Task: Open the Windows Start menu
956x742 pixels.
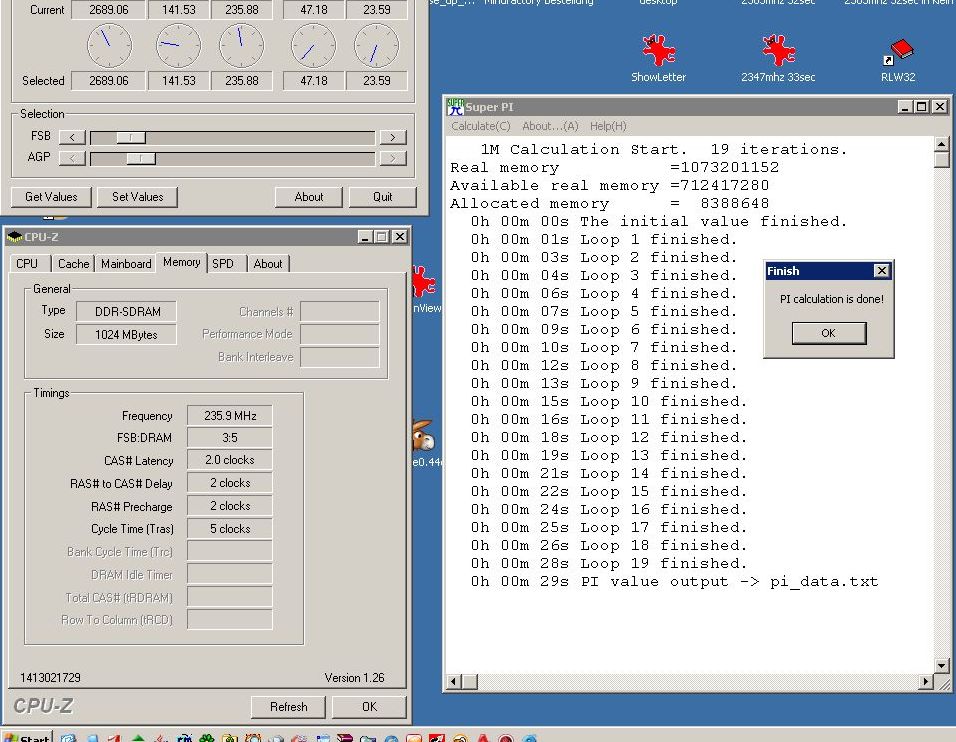Action: tap(27, 737)
